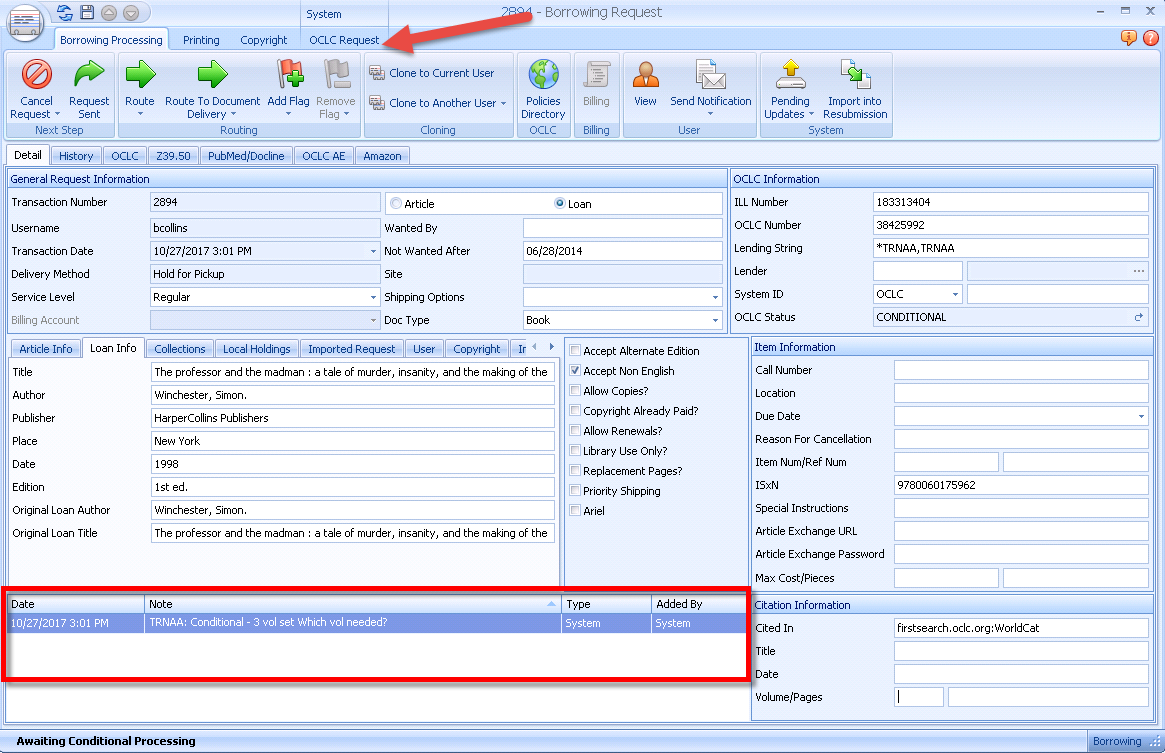This screenshot has height=753, width=1165.
Task: Open the Printing ribbon tab
Action: 200,39
